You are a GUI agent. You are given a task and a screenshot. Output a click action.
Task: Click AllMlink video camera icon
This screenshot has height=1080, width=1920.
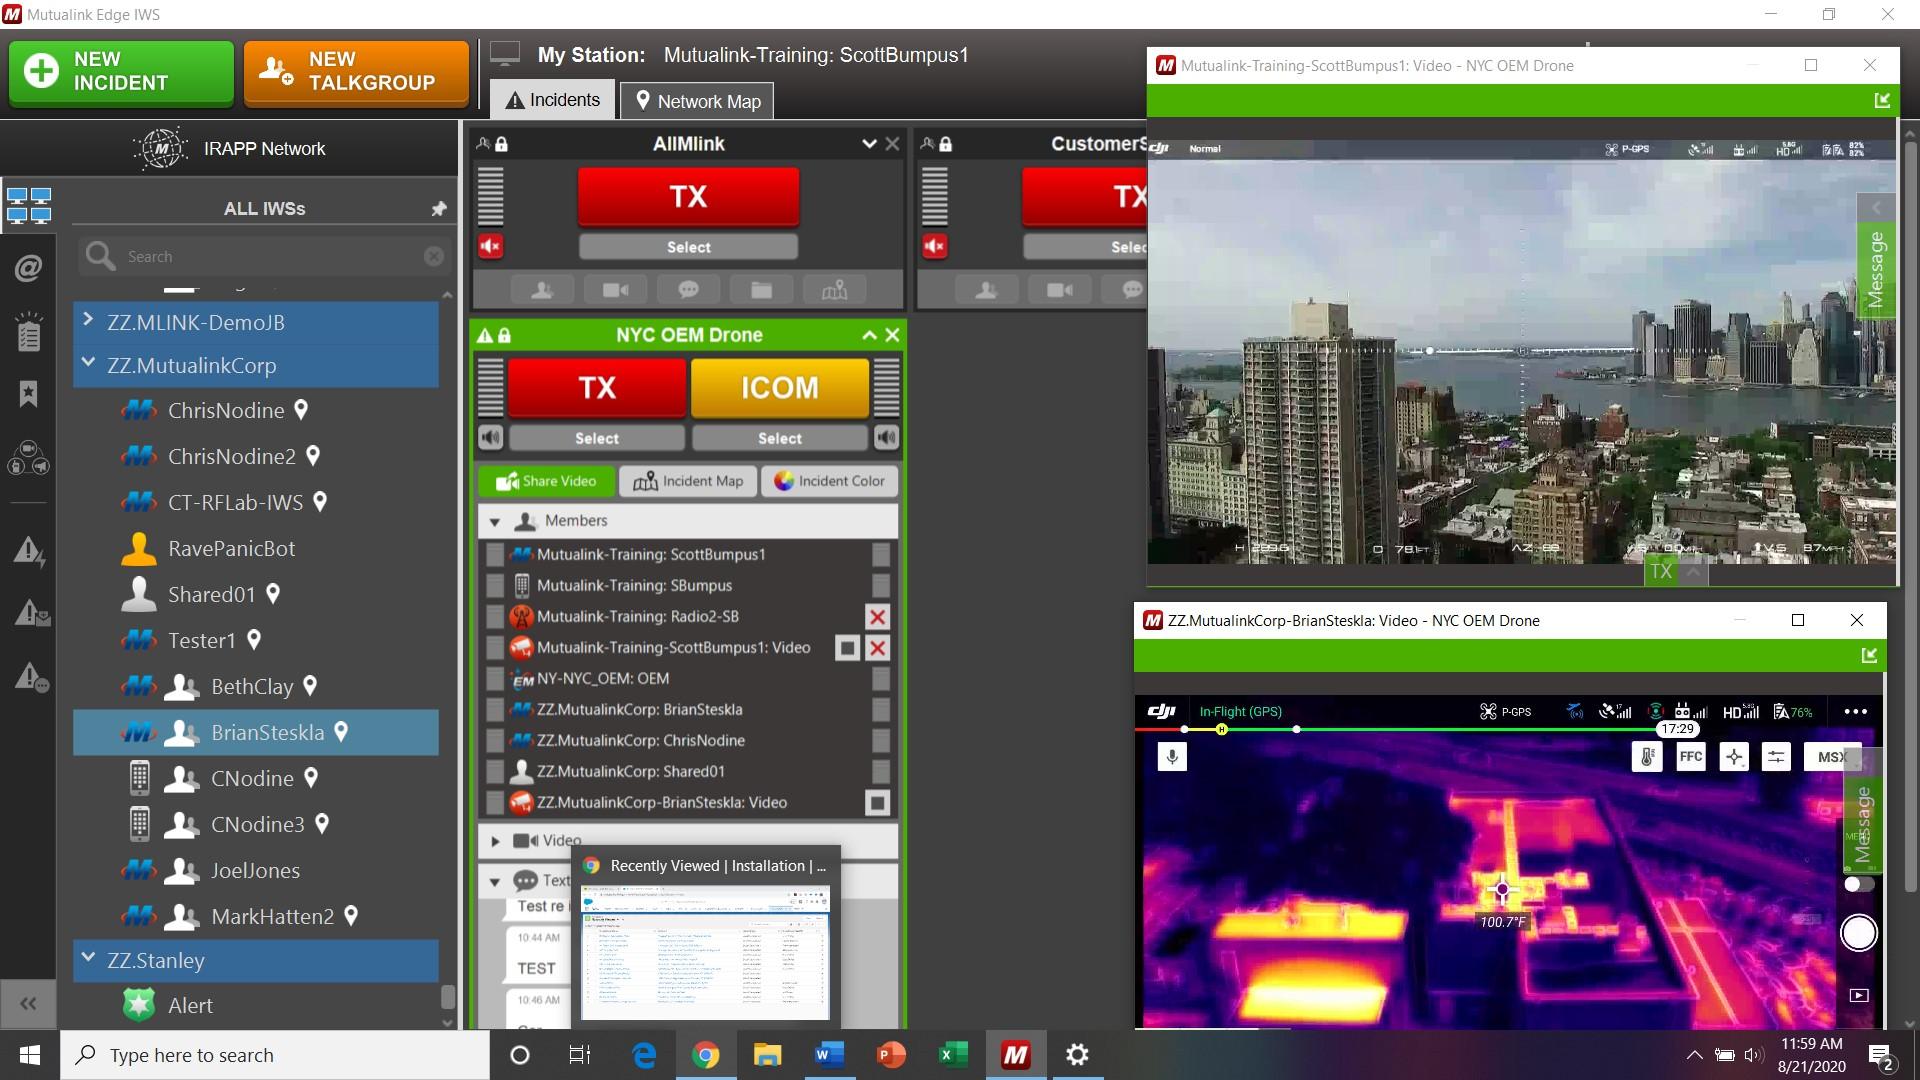tap(615, 290)
